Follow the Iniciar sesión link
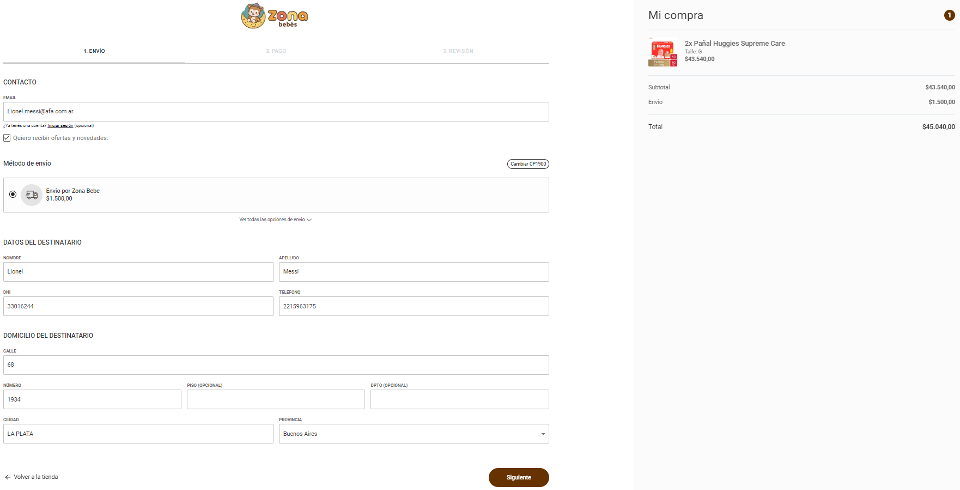960x490 pixels. [61, 126]
